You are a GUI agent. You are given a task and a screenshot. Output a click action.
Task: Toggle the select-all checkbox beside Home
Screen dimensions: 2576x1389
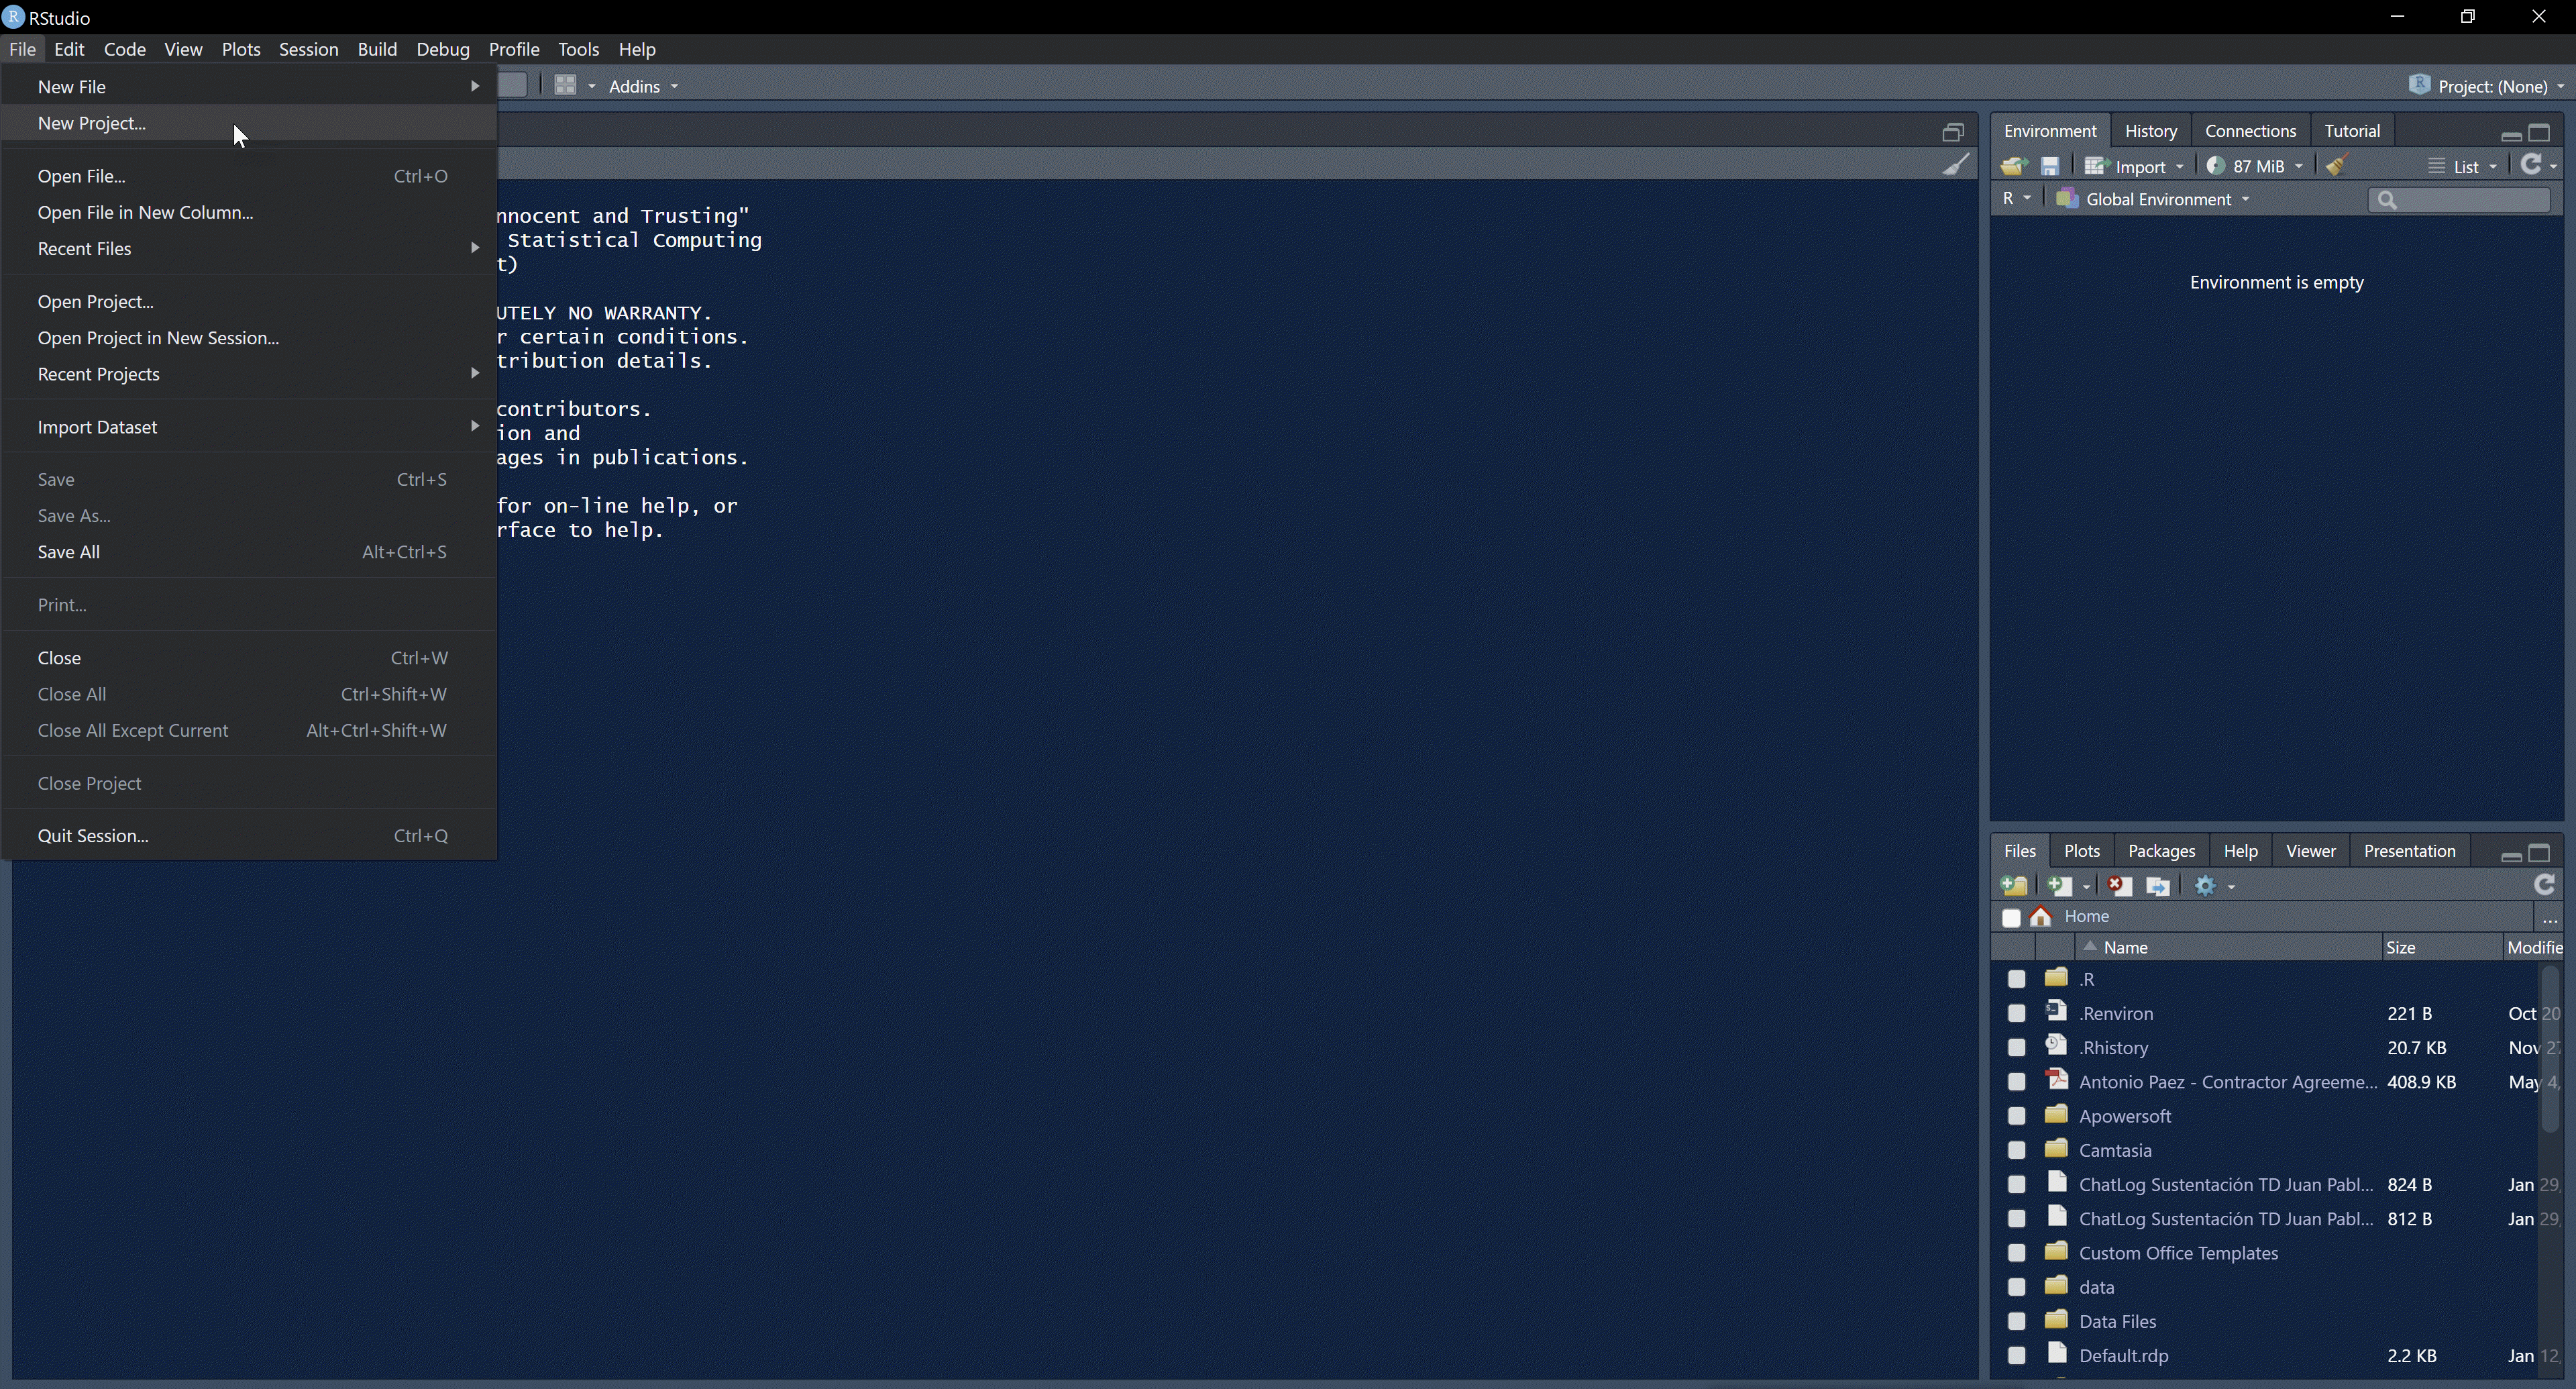(x=2011, y=918)
